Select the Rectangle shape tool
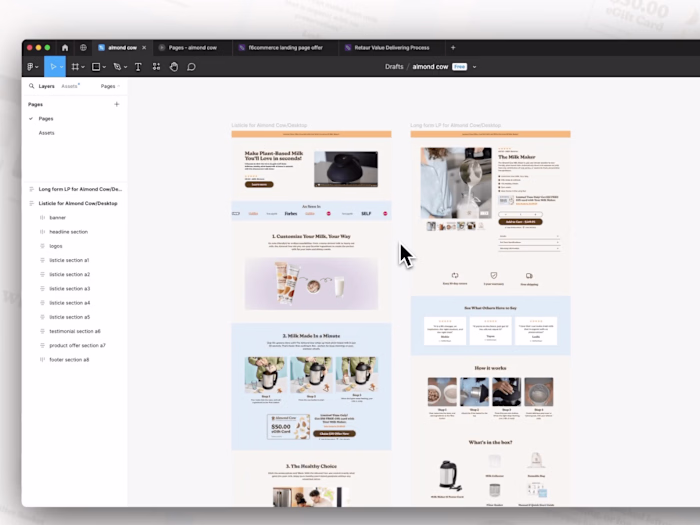 click(96, 67)
